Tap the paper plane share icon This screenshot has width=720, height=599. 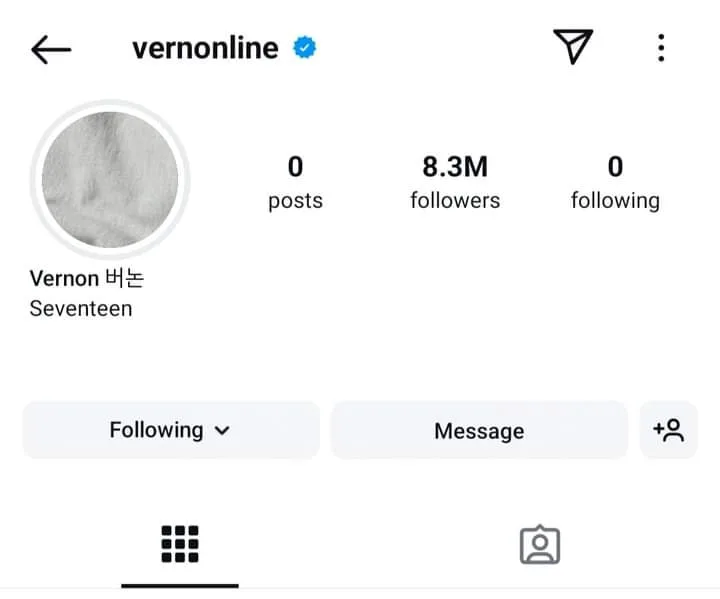coord(573,46)
